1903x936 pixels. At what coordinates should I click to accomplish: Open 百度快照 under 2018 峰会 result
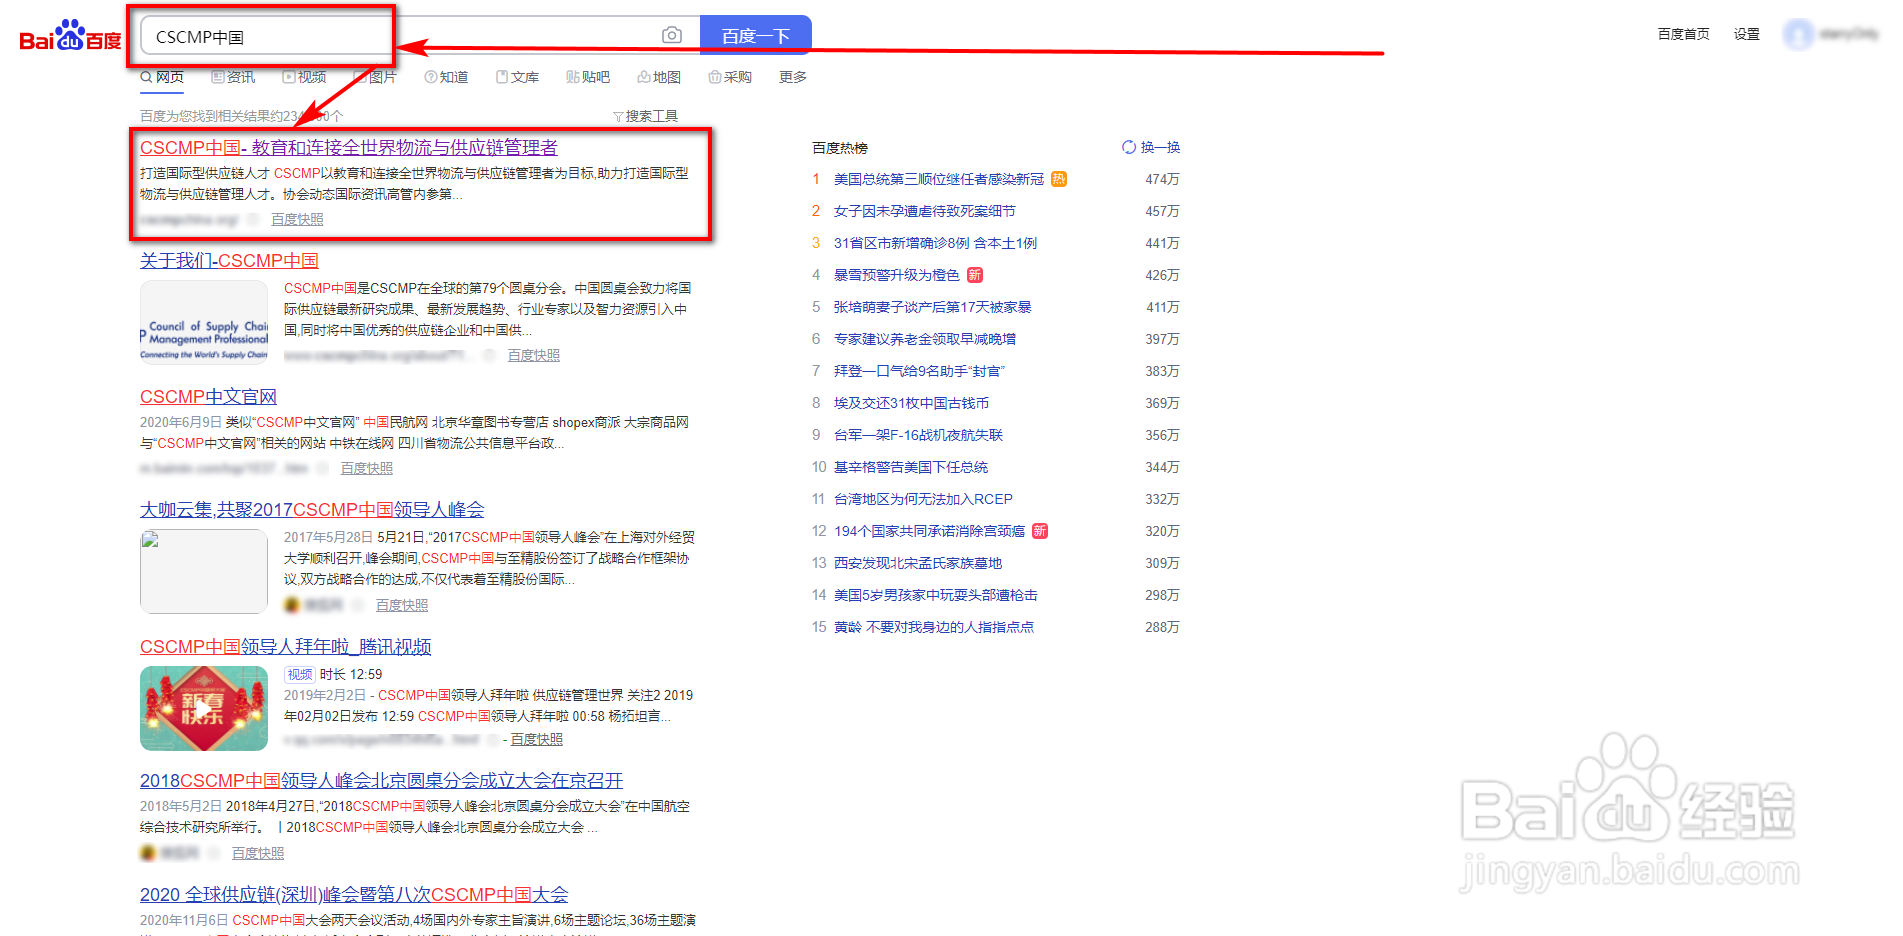[257, 853]
